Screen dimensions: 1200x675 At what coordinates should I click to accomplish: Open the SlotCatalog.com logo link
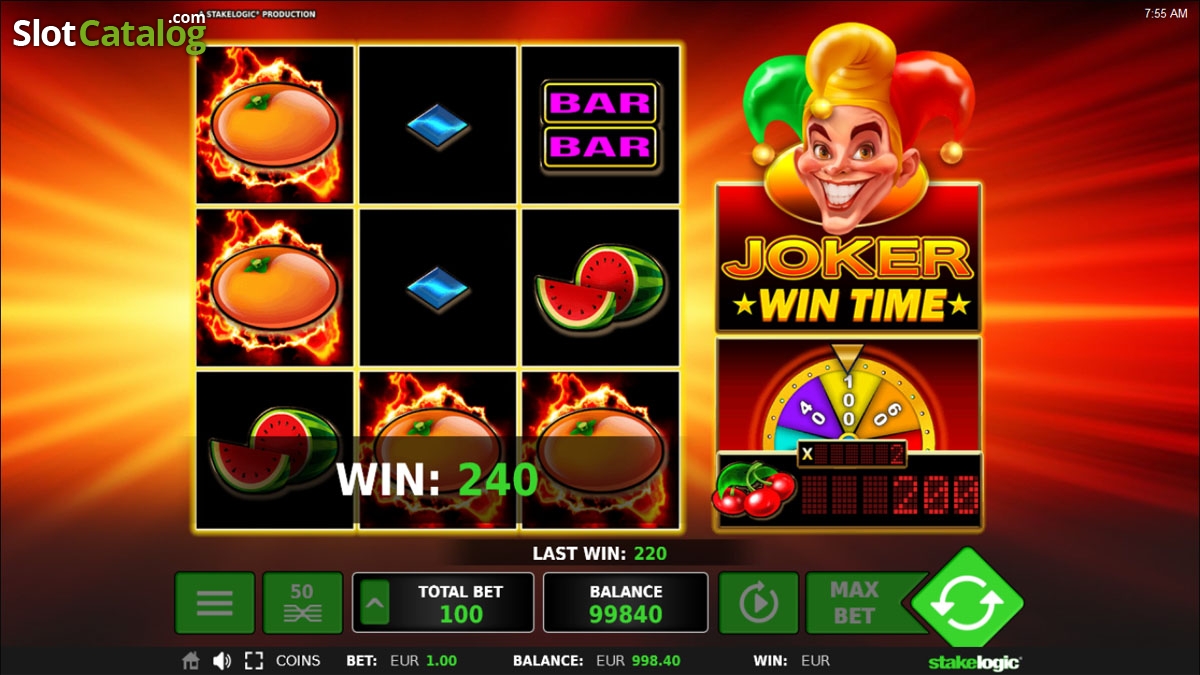(109, 33)
